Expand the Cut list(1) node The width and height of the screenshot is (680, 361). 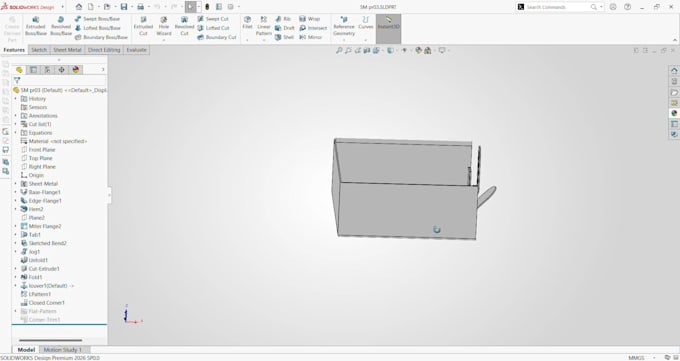point(16,124)
